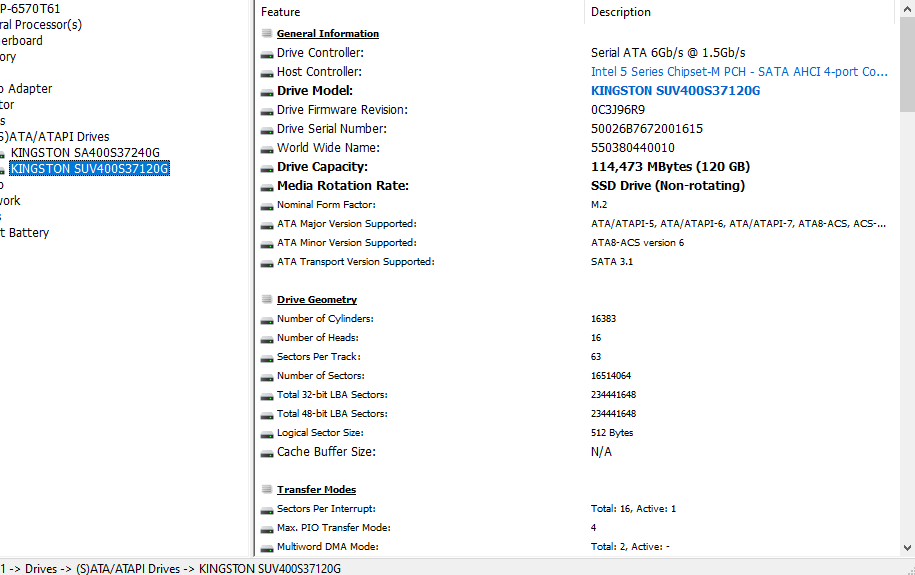Open the (S)ATA/ATAPI Drives tree node
The height and width of the screenshot is (575, 915).
[x=55, y=137]
